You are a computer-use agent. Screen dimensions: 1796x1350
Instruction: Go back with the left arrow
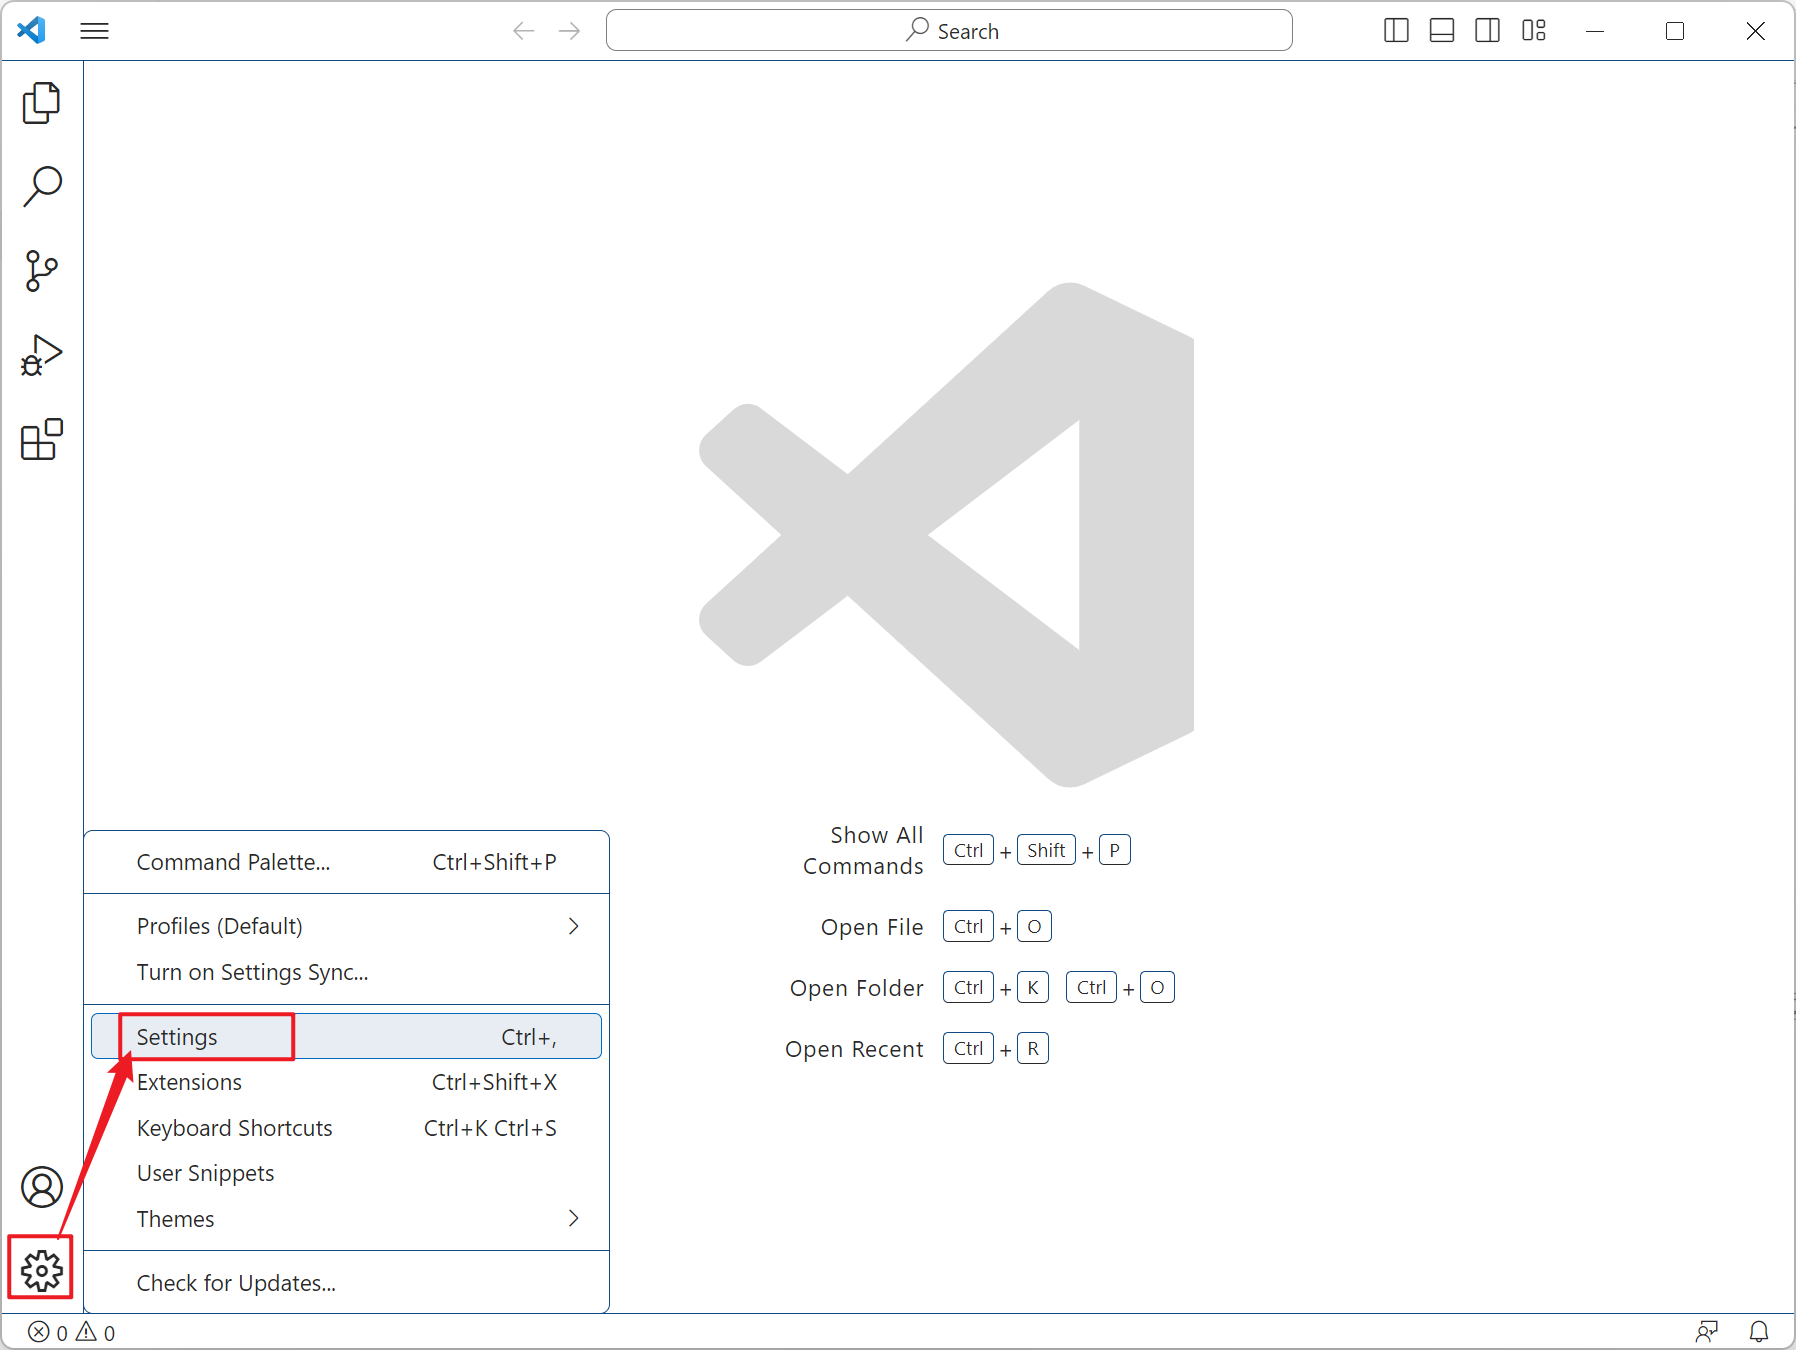pos(523,31)
